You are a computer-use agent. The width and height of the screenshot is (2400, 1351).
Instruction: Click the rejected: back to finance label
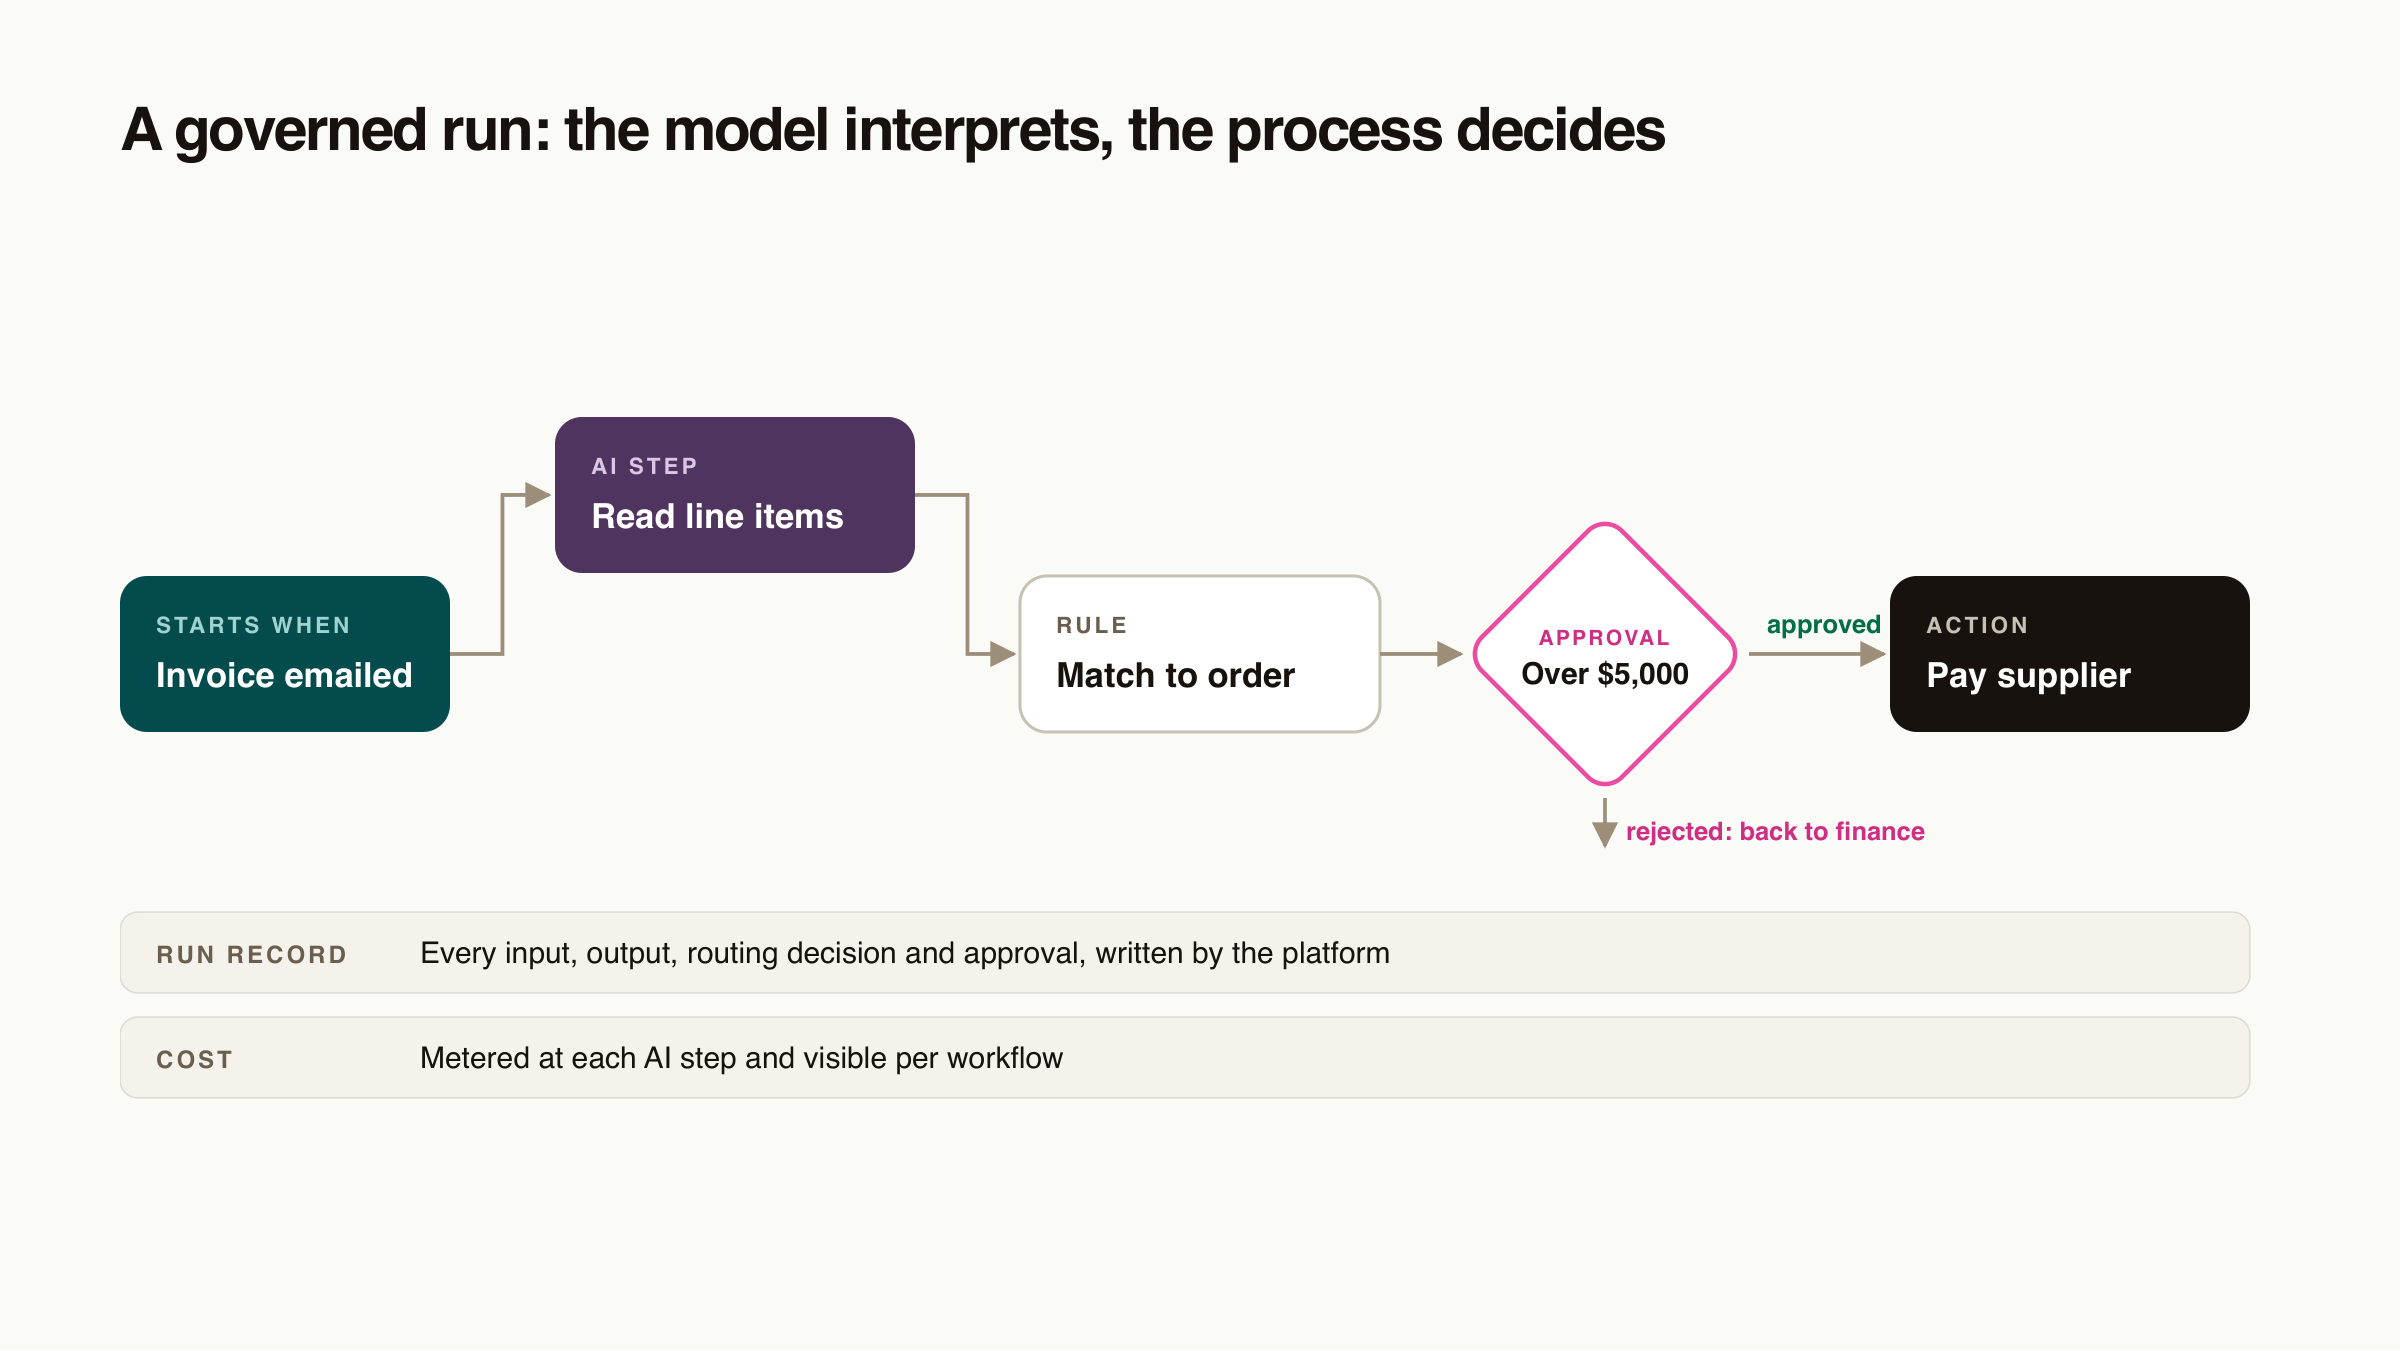1775,832
